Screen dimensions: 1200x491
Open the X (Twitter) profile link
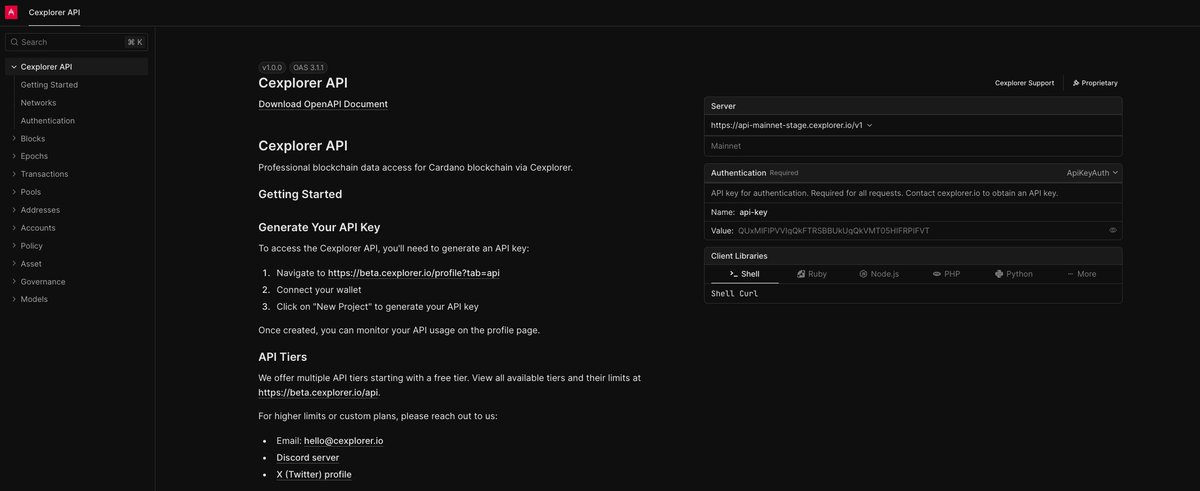tap(314, 475)
